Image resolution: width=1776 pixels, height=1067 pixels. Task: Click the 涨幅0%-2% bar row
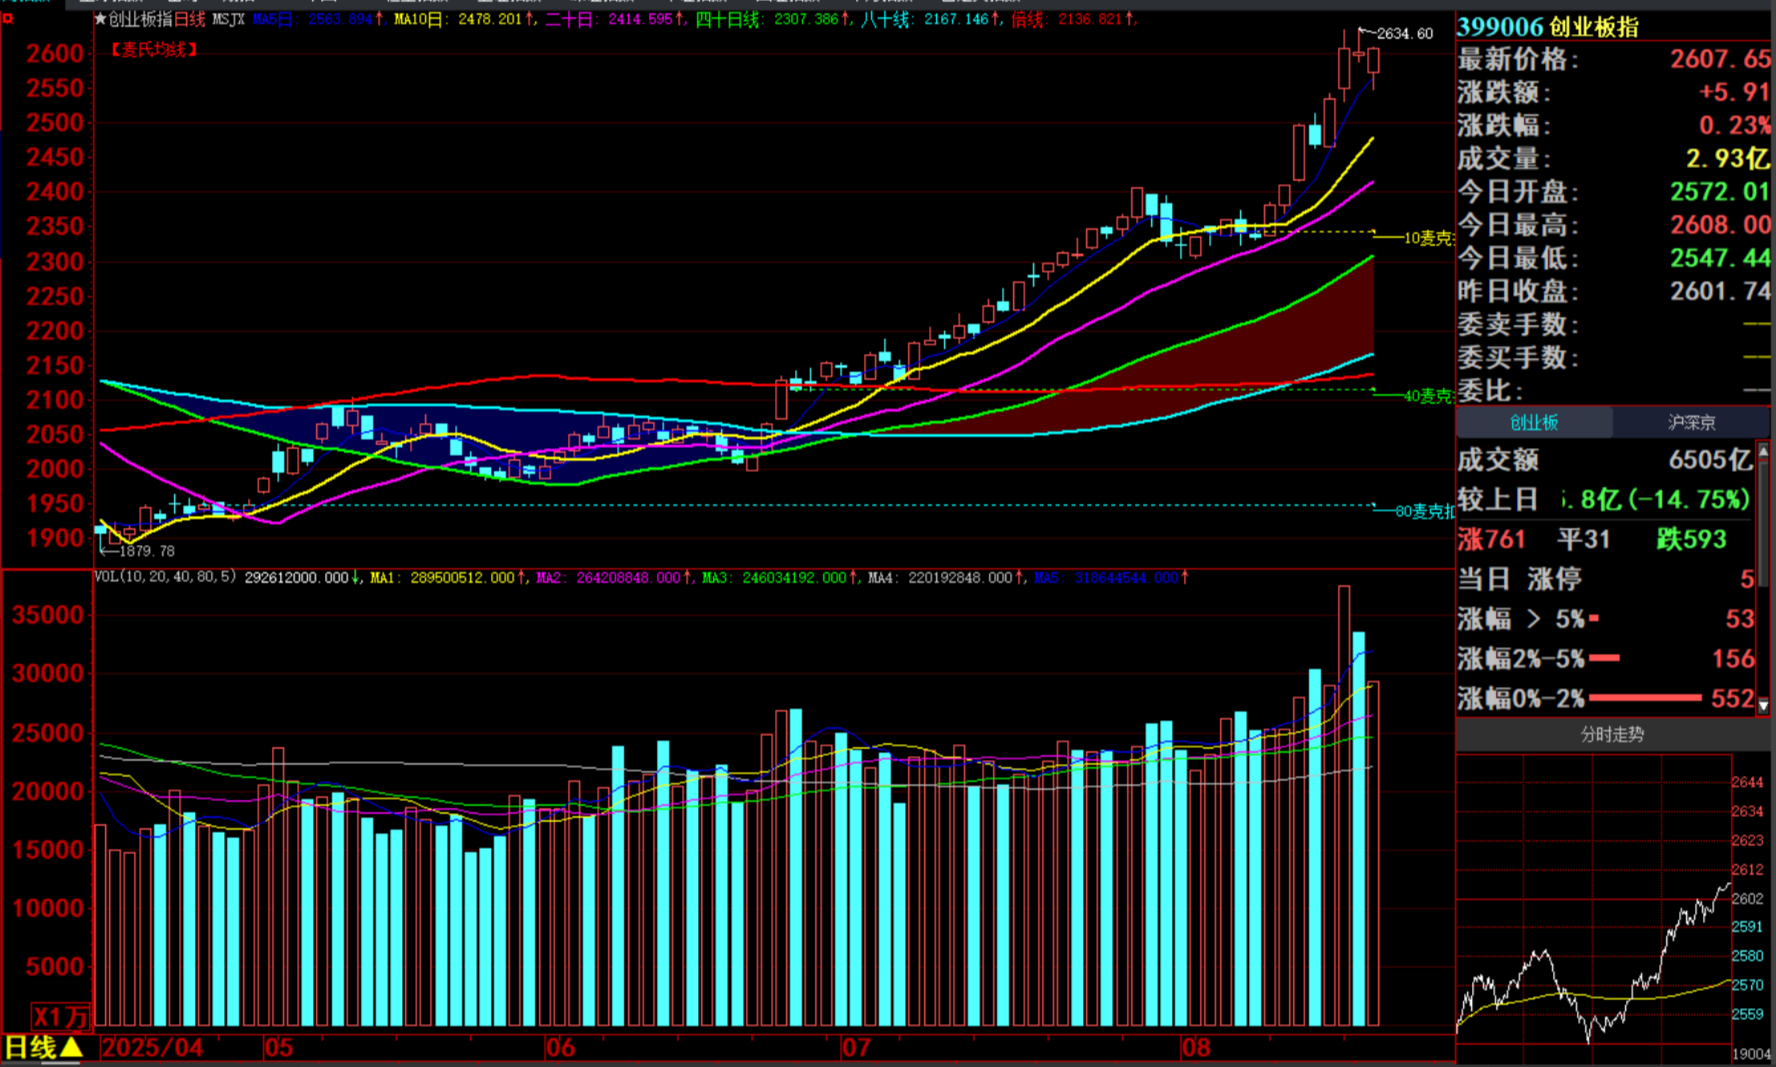click(1605, 698)
